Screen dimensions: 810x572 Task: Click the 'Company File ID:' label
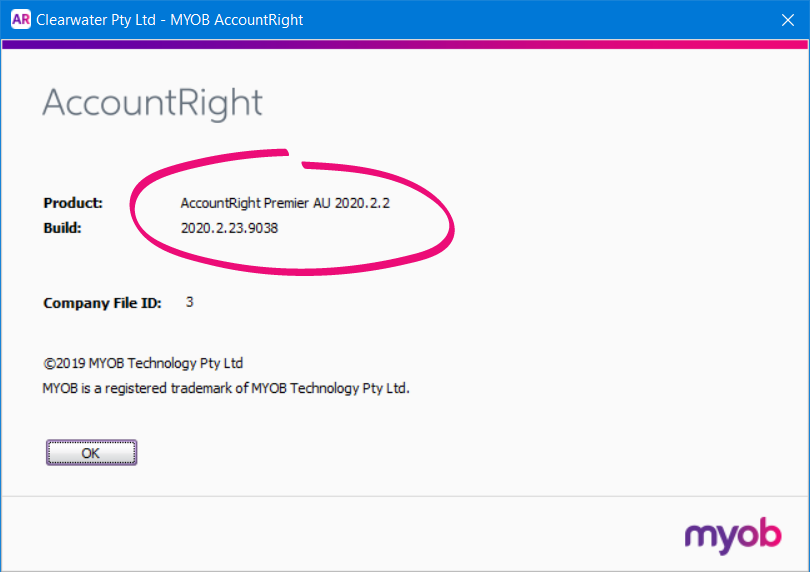tap(102, 303)
